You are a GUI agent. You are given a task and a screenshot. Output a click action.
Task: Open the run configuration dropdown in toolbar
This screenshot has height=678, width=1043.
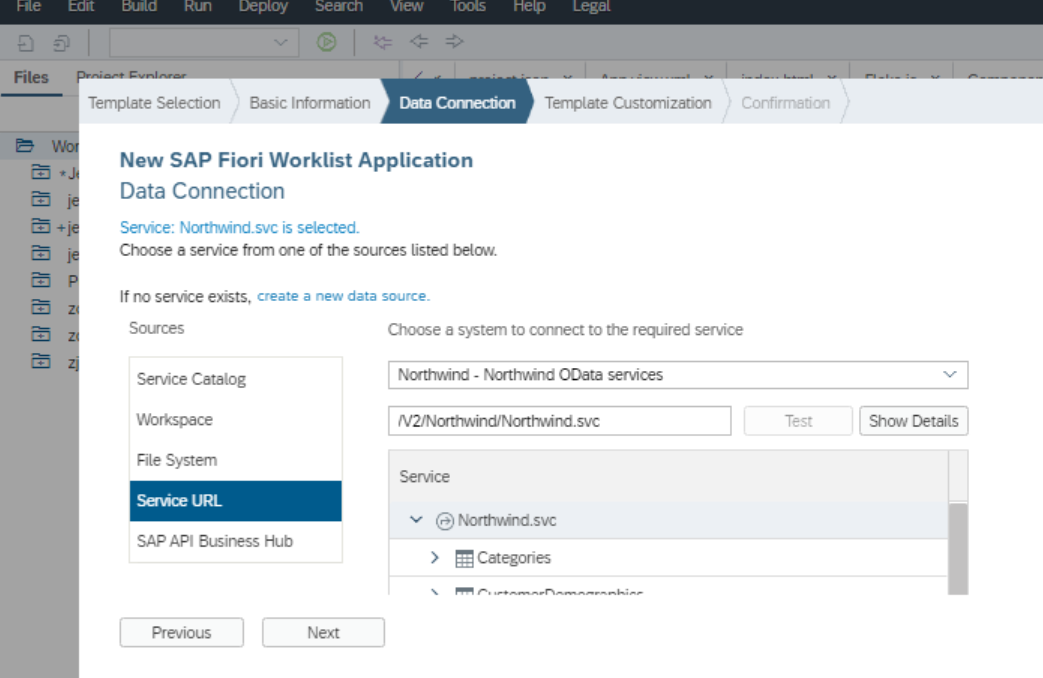[204, 43]
